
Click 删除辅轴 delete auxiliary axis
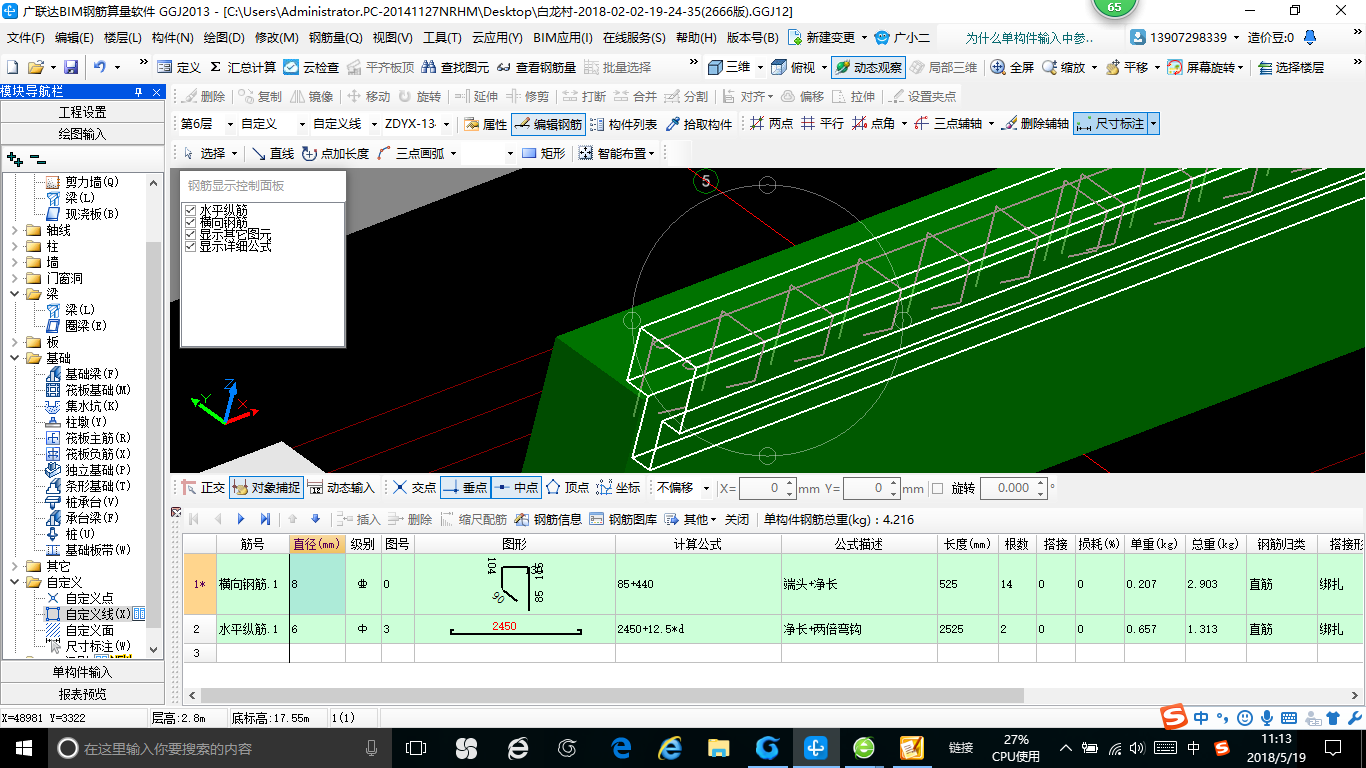point(1035,124)
